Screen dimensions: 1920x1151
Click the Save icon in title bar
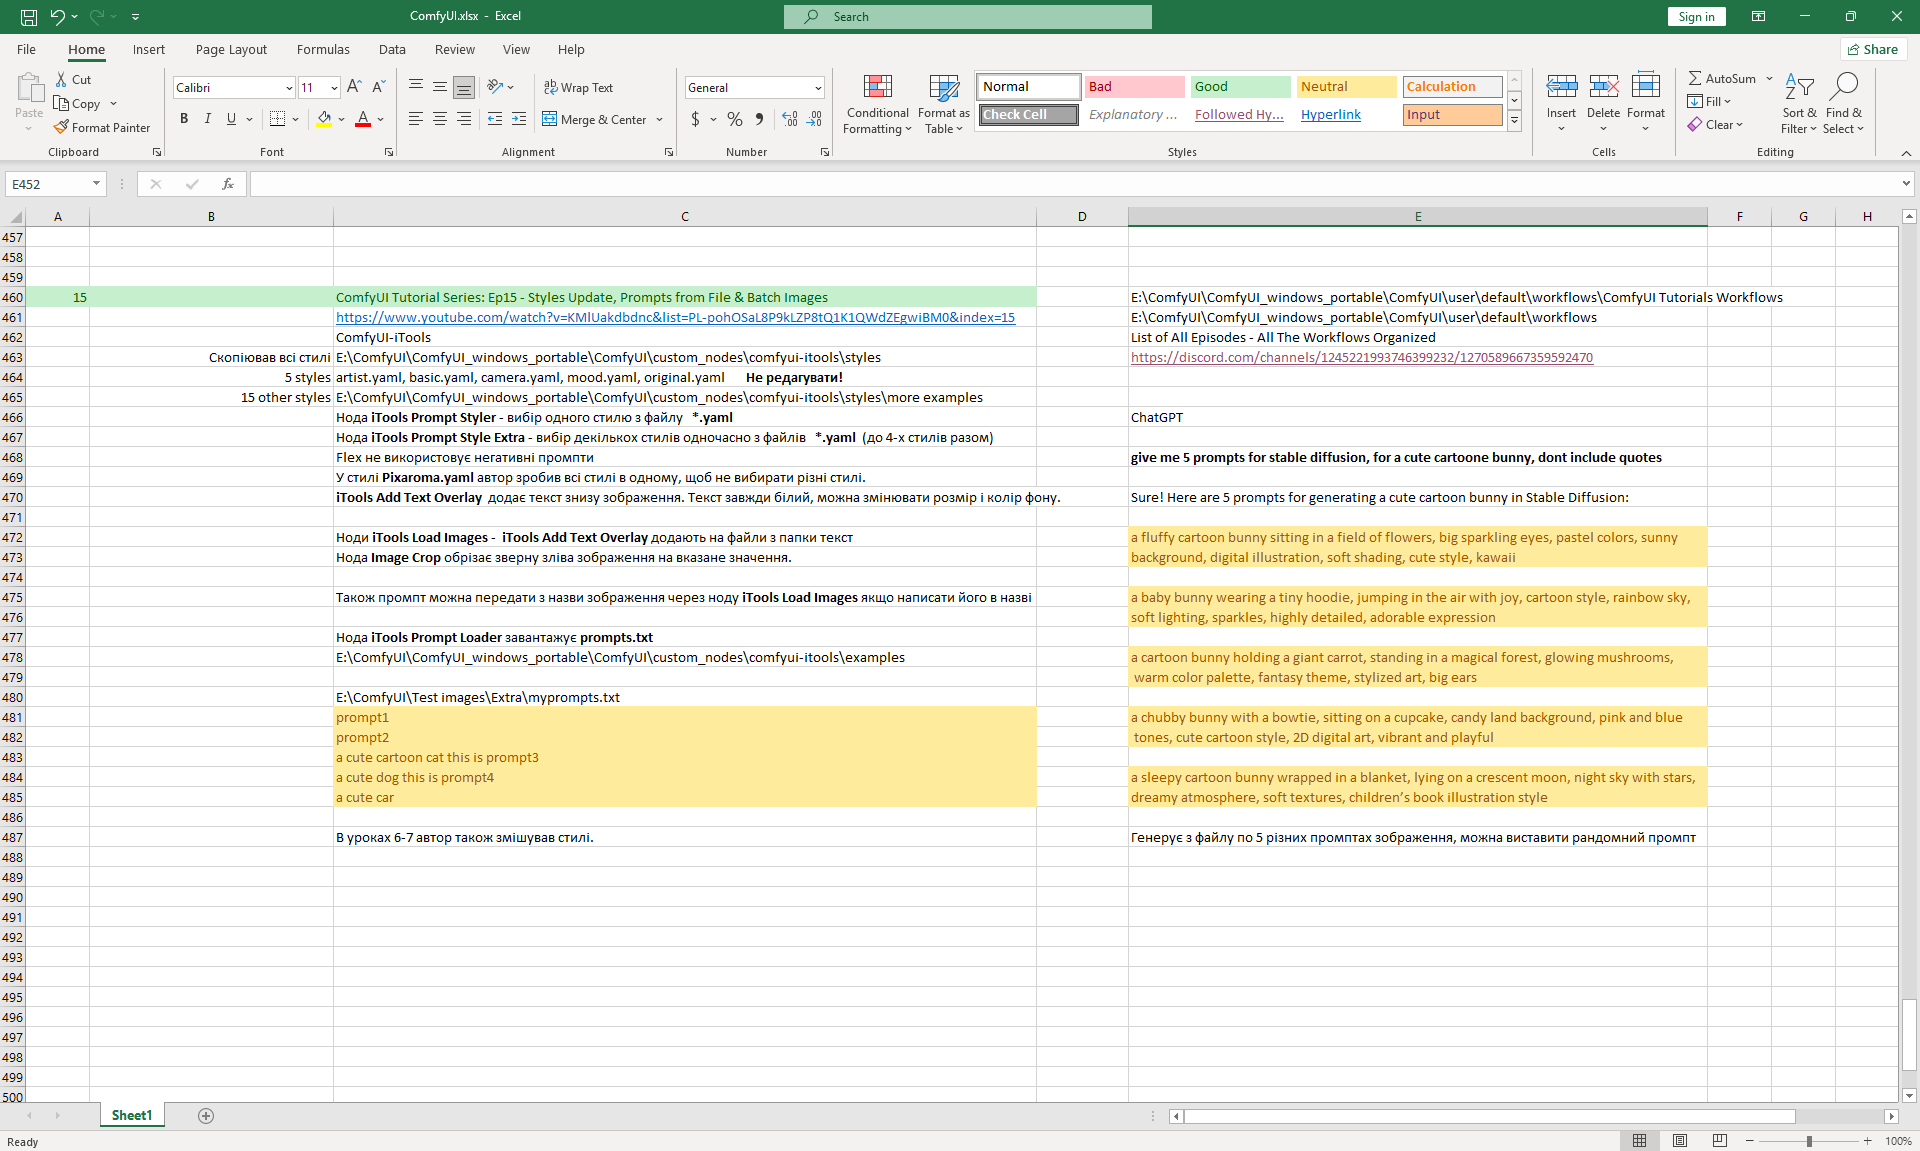click(x=29, y=16)
